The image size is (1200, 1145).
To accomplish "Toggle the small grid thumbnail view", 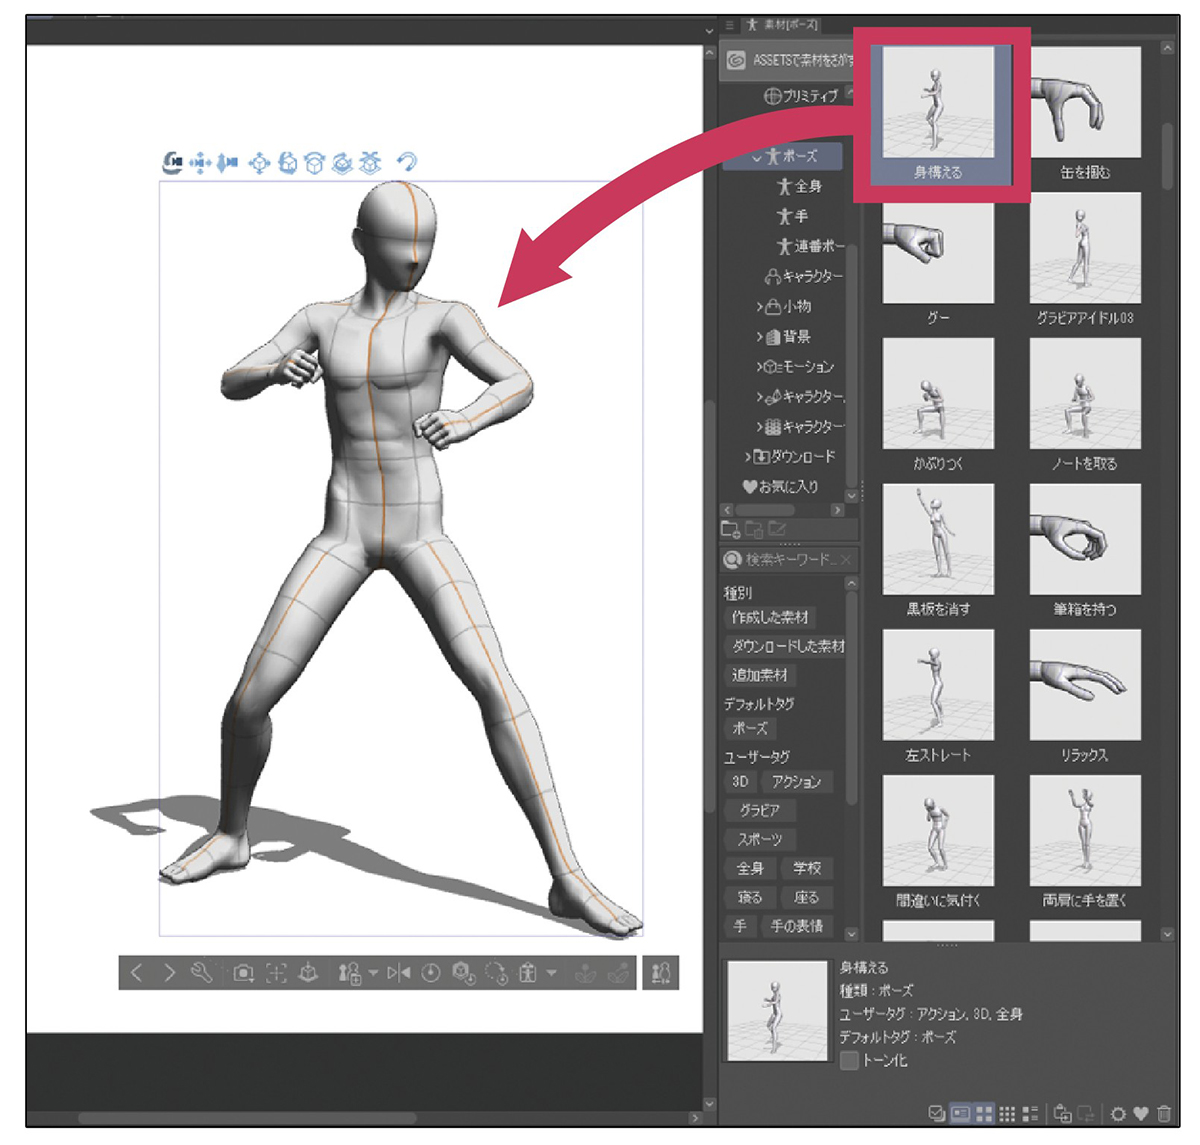I will (1007, 1113).
